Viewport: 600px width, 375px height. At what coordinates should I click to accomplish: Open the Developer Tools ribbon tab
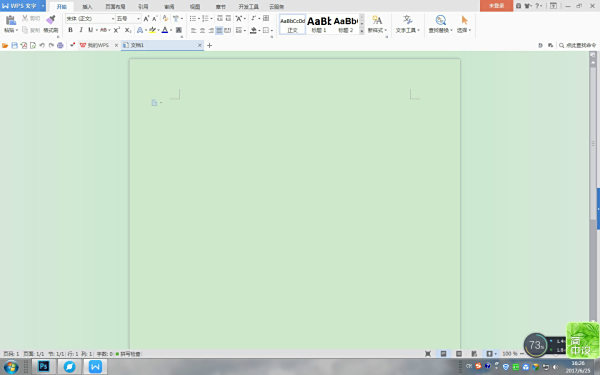point(248,7)
